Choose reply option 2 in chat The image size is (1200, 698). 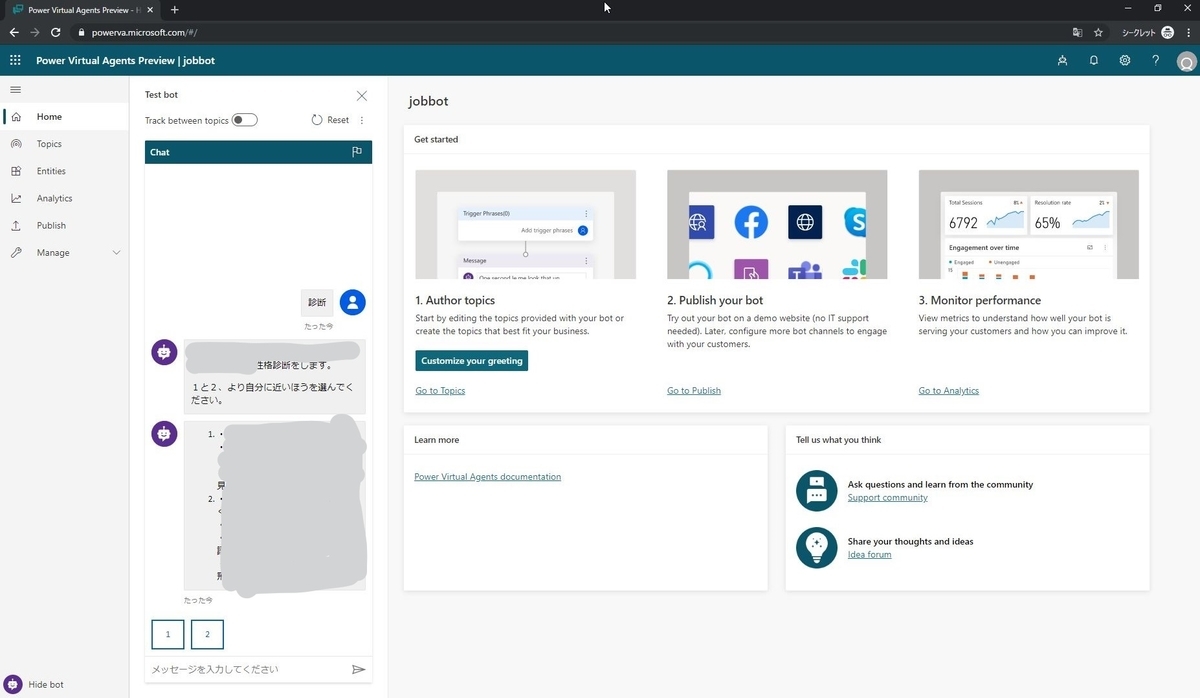pyautogui.click(x=207, y=634)
